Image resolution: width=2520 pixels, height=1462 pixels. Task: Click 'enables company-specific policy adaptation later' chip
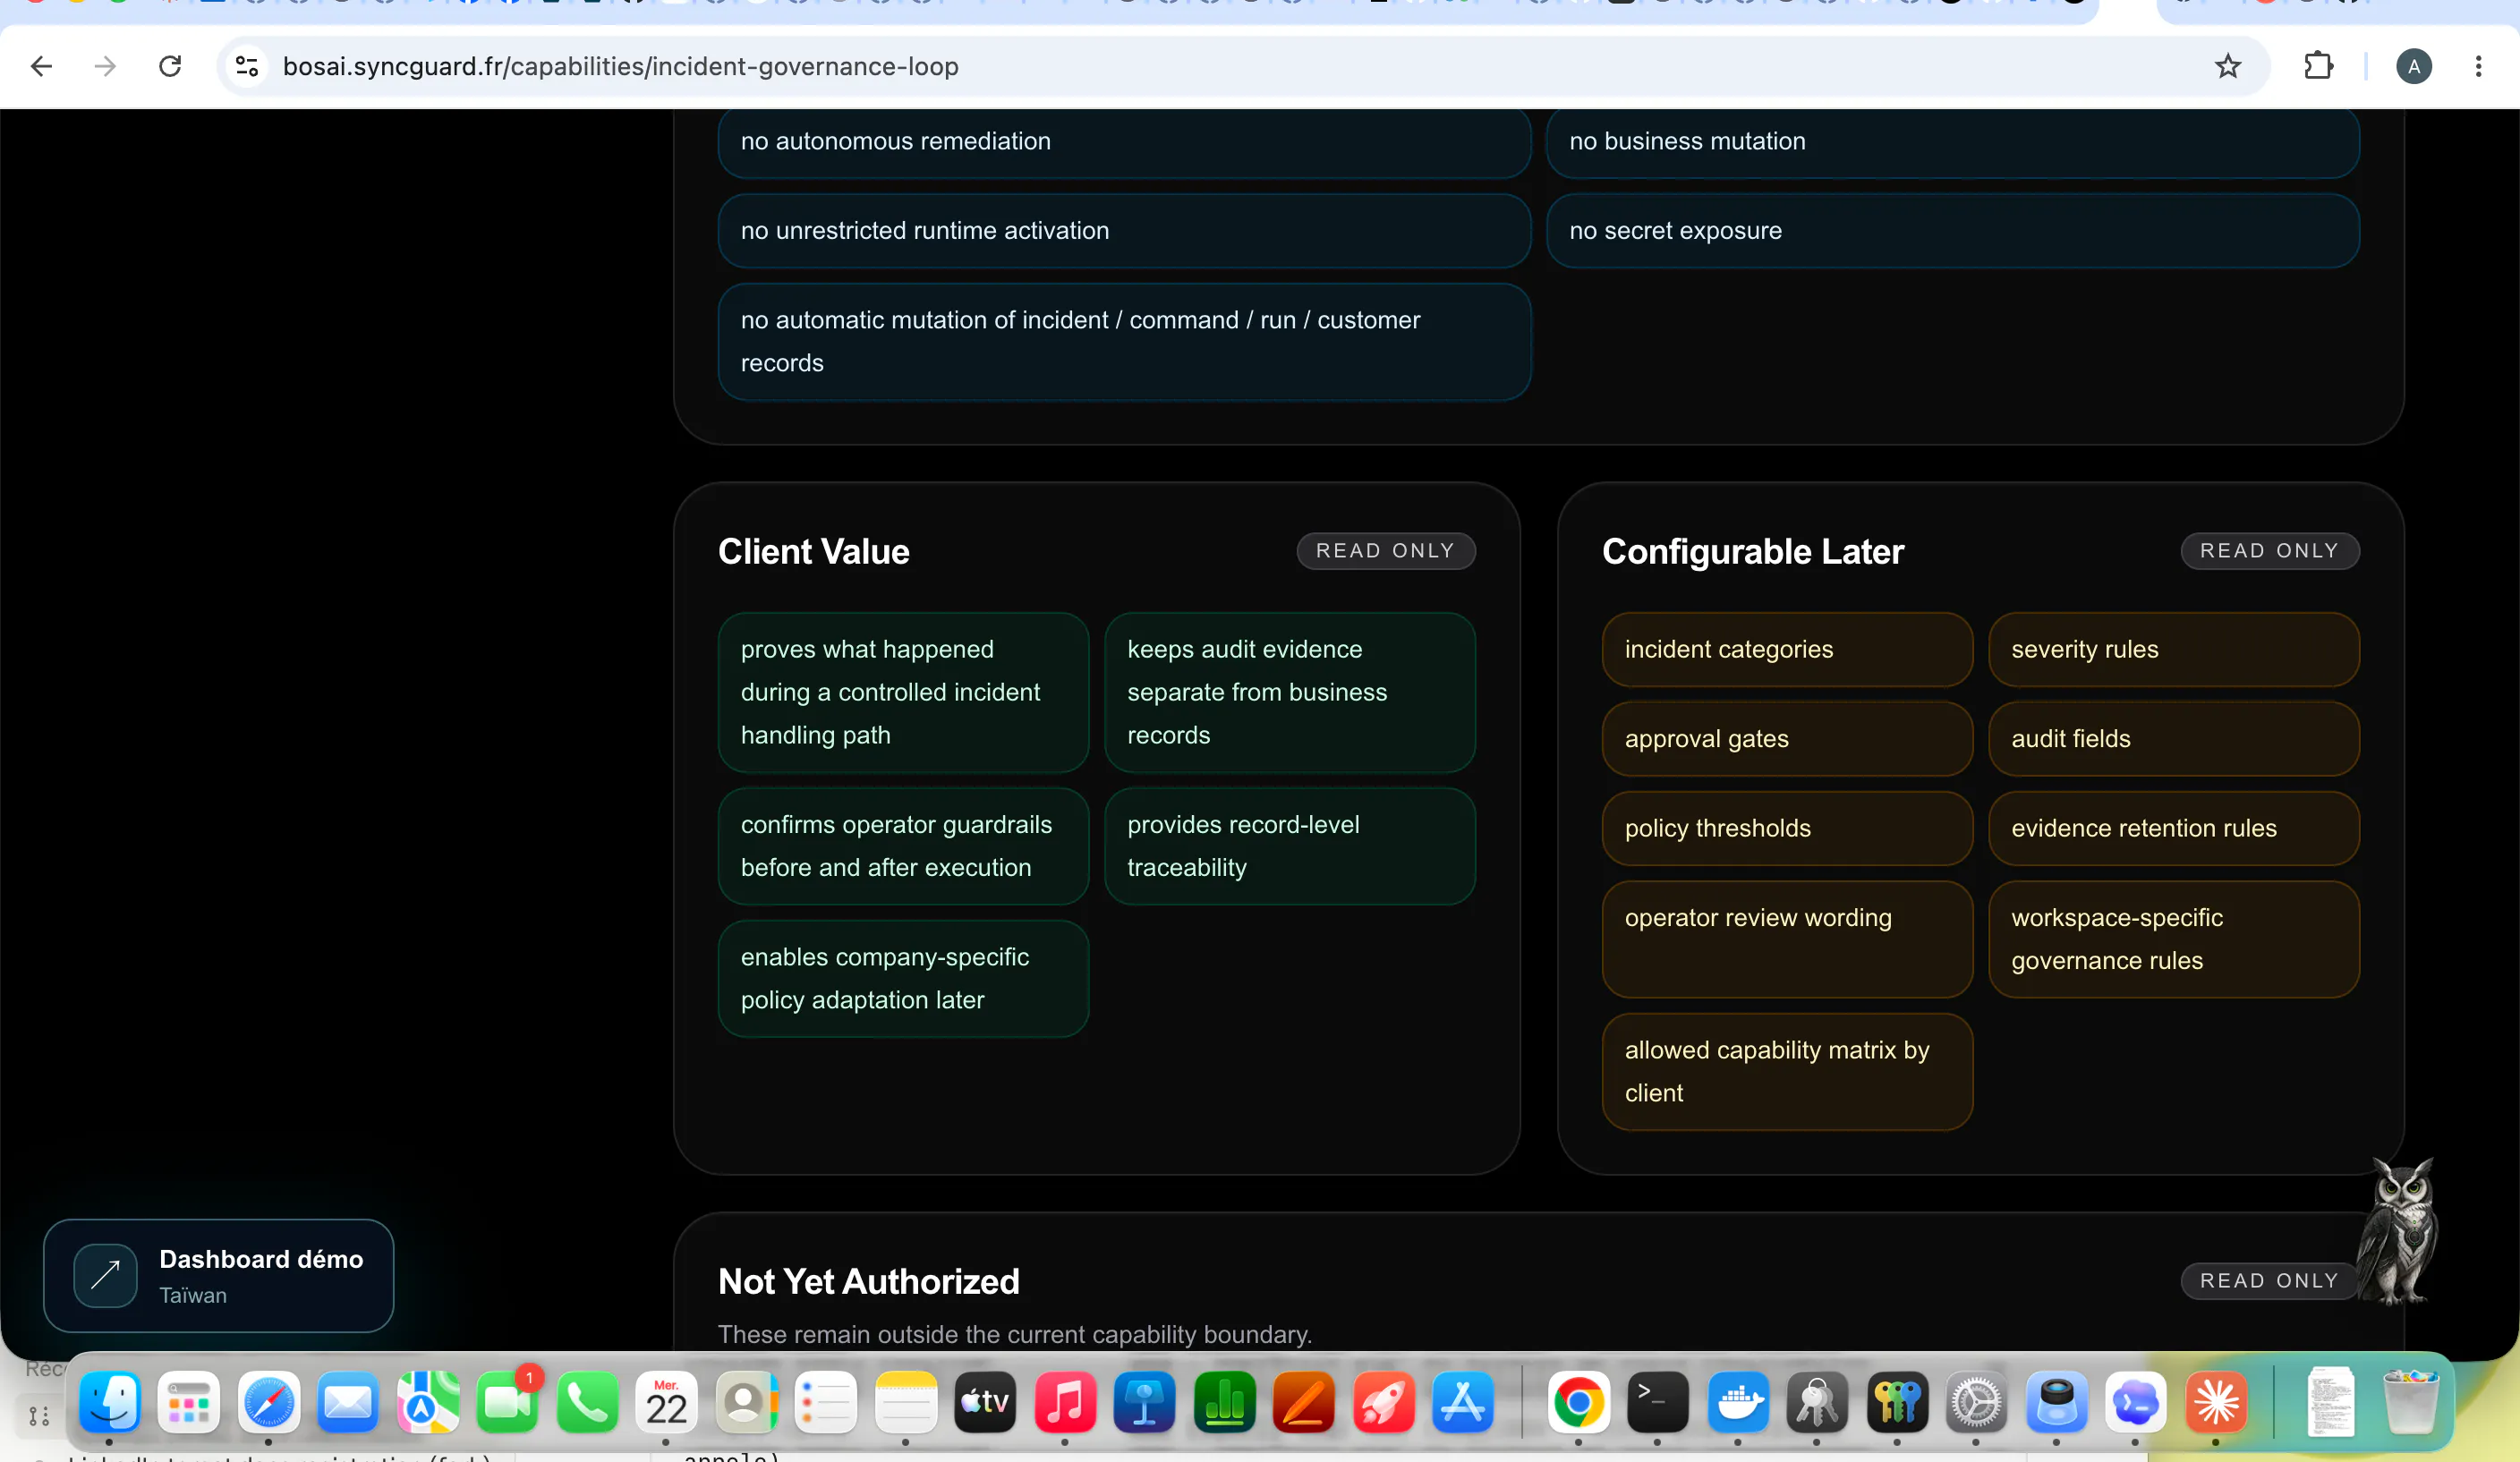click(903, 978)
